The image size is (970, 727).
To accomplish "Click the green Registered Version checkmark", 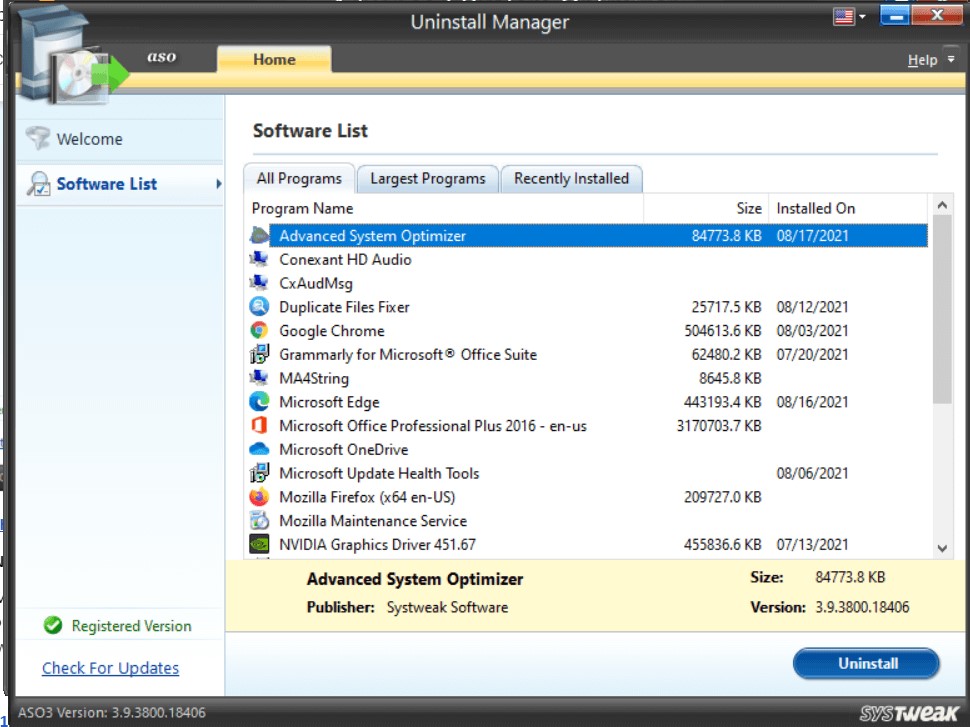I will tap(54, 626).
